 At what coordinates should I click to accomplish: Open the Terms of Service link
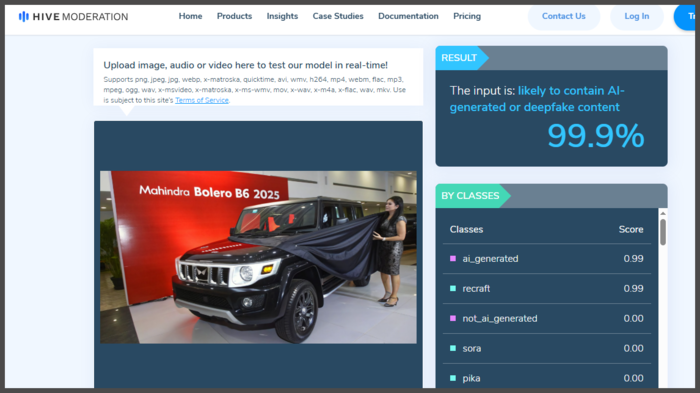202,100
